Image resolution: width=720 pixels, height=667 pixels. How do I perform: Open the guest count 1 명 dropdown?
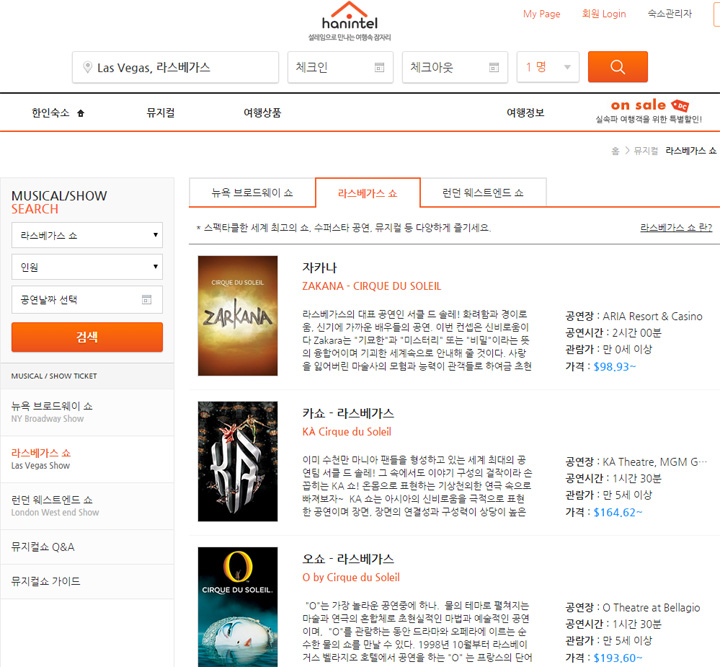(x=548, y=67)
